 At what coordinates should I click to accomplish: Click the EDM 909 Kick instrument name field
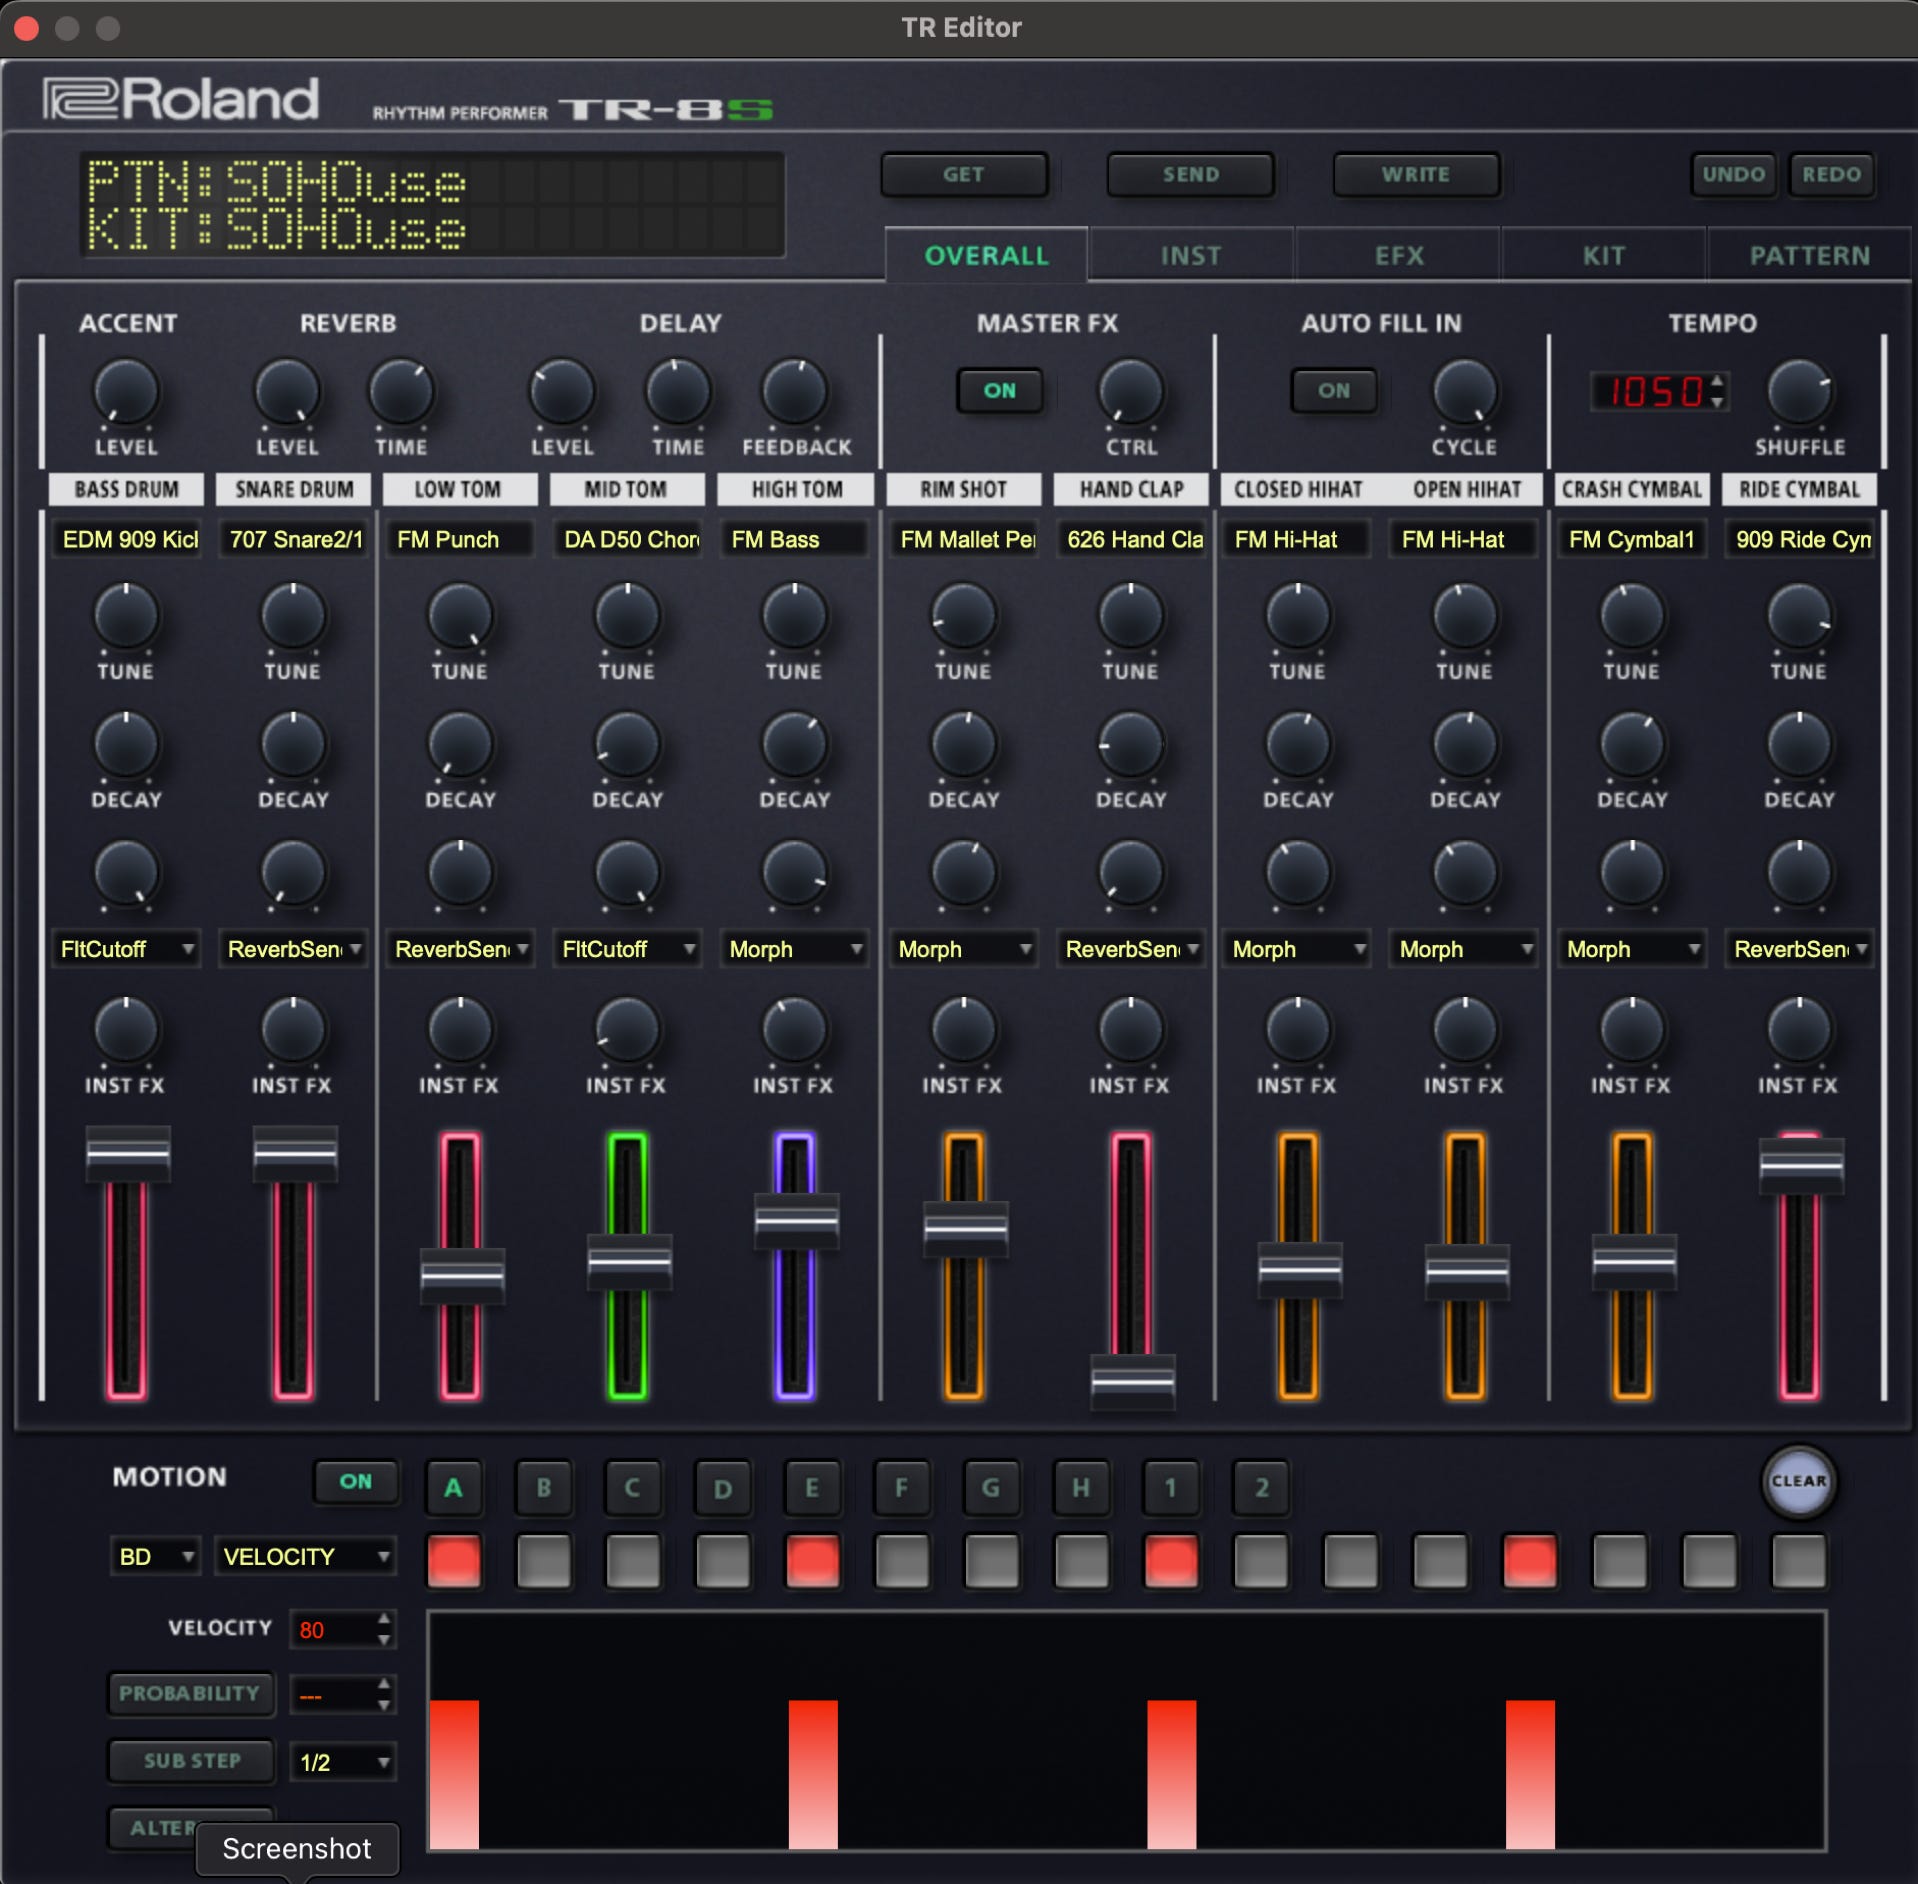tap(127, 539)
